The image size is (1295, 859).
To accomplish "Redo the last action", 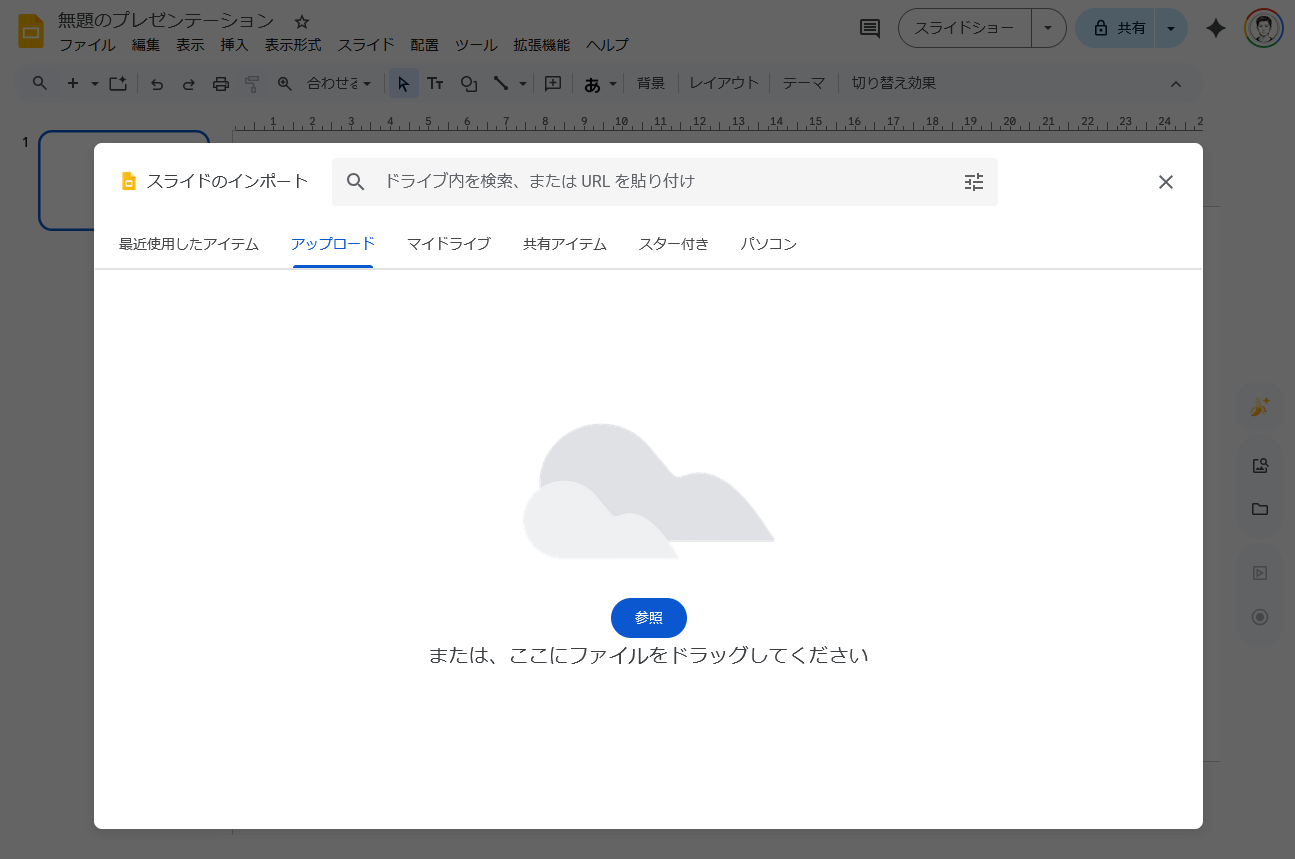I will click(x=188, y=83).
